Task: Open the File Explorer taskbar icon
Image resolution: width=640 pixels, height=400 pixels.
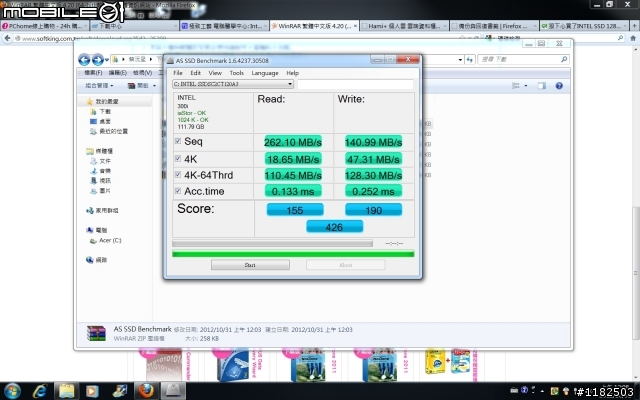Action: point(66,391)
